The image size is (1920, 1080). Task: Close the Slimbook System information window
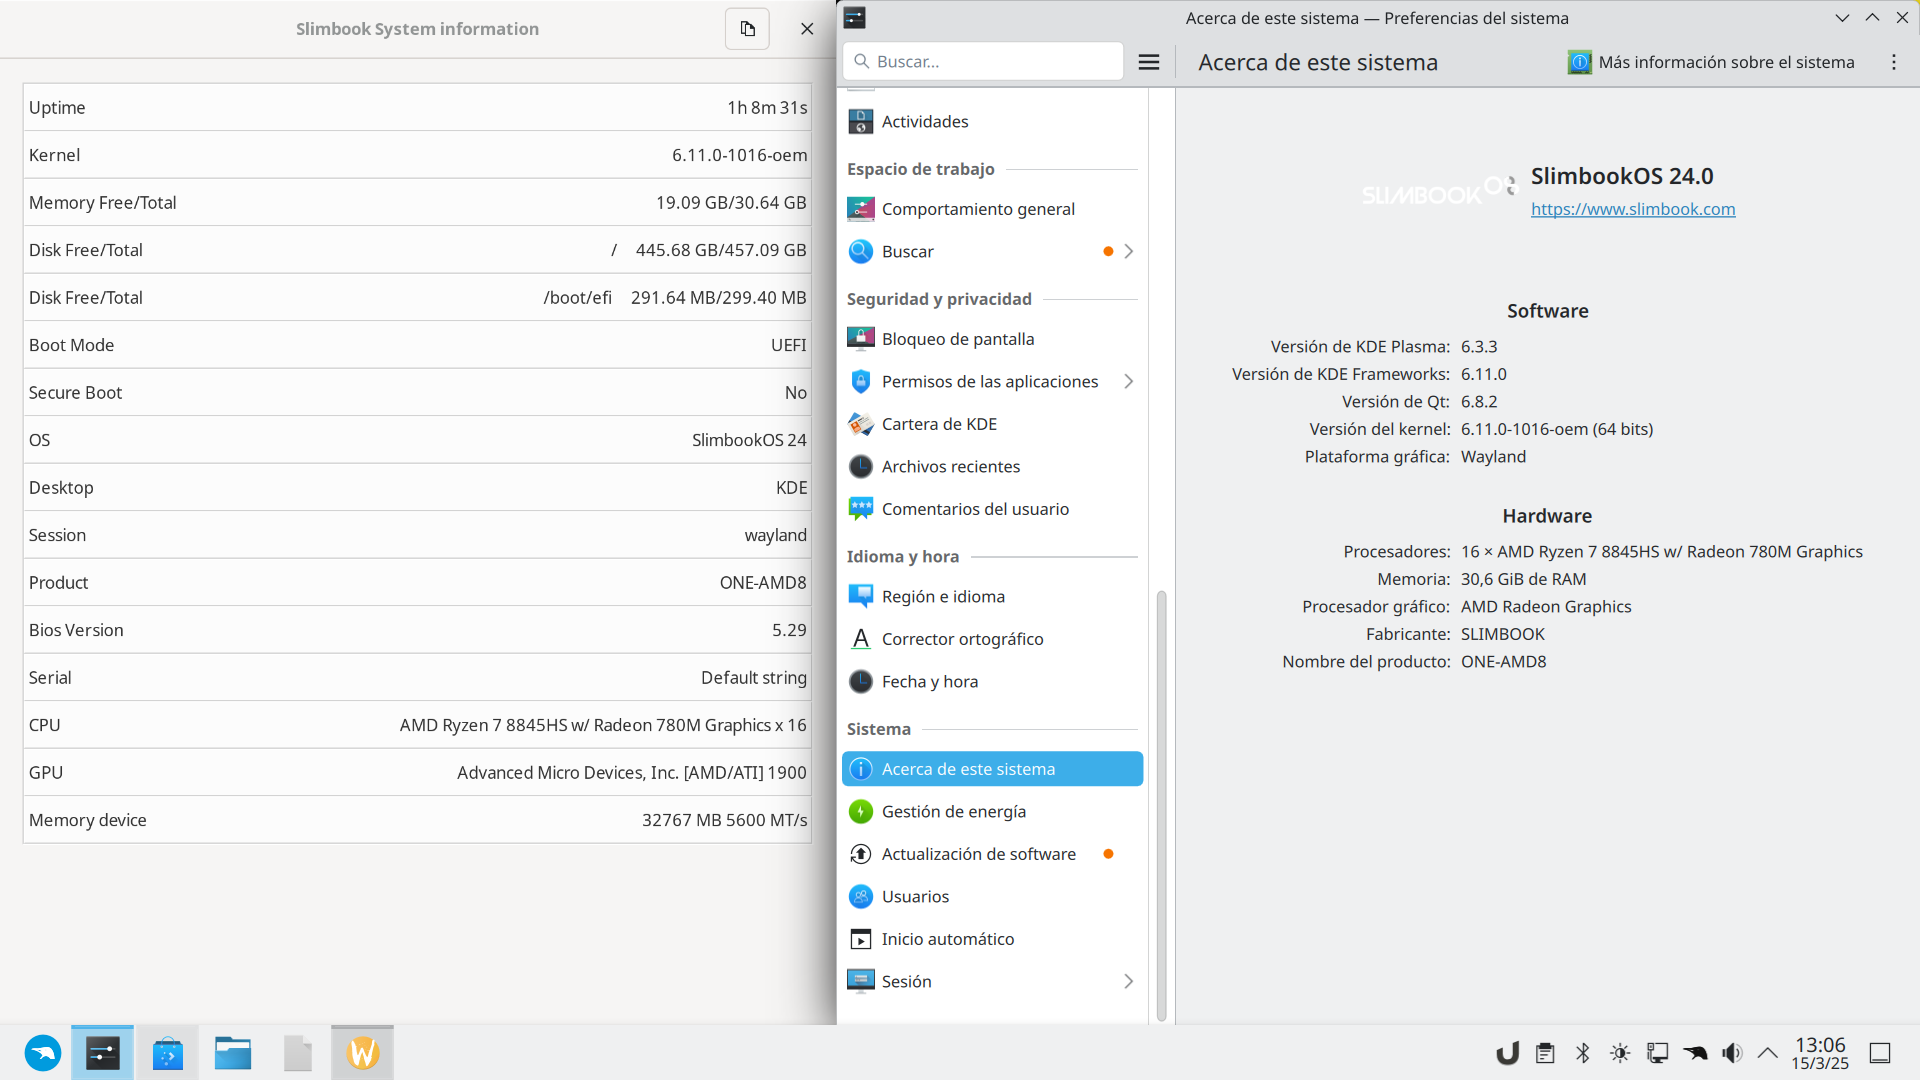[x=807, y=29]
